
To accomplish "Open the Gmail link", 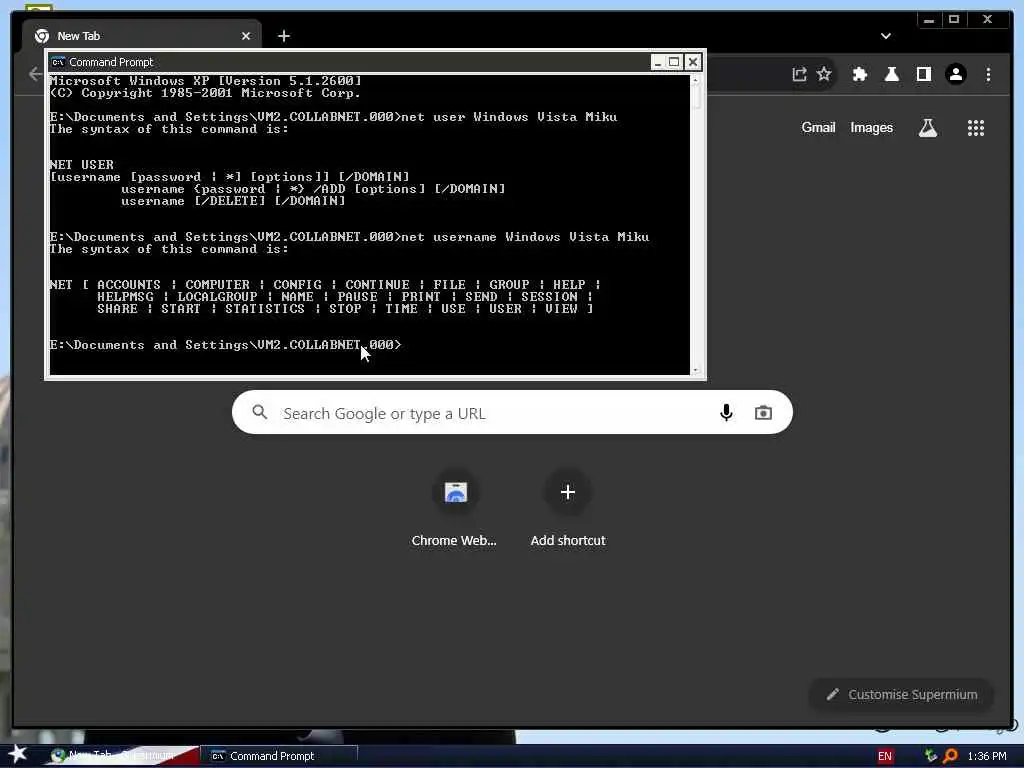I will [x=818, y=127].
